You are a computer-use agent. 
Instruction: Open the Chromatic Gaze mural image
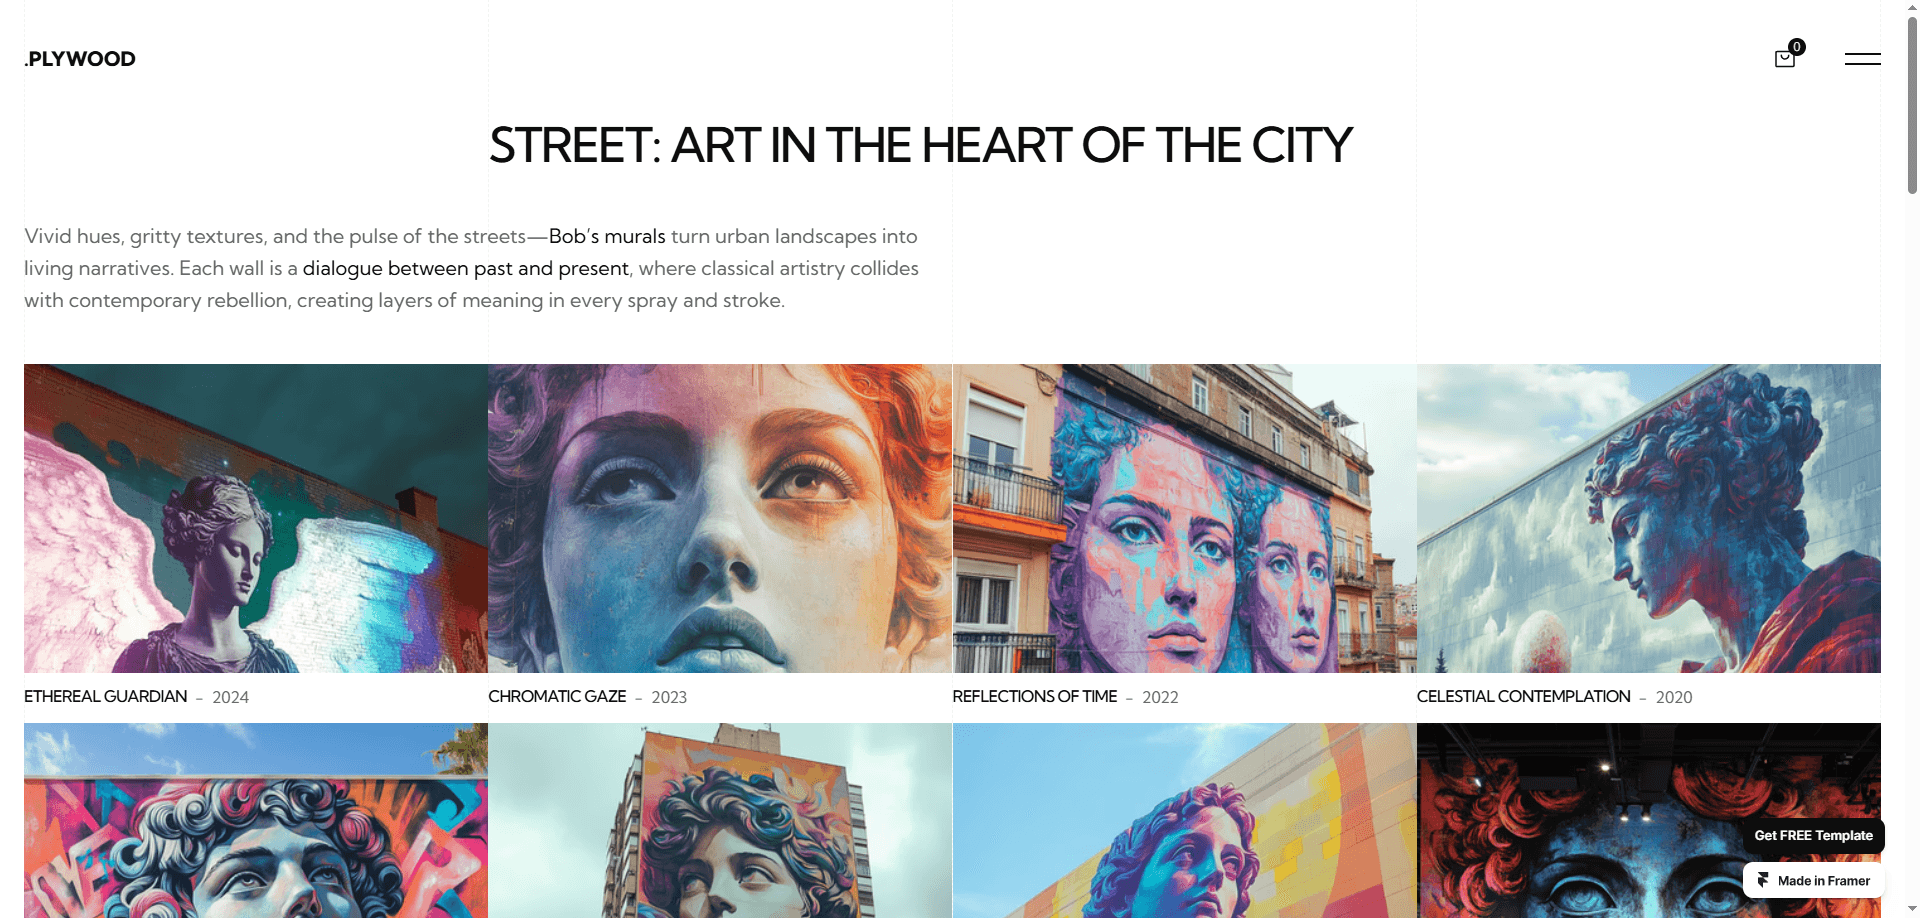720,518
